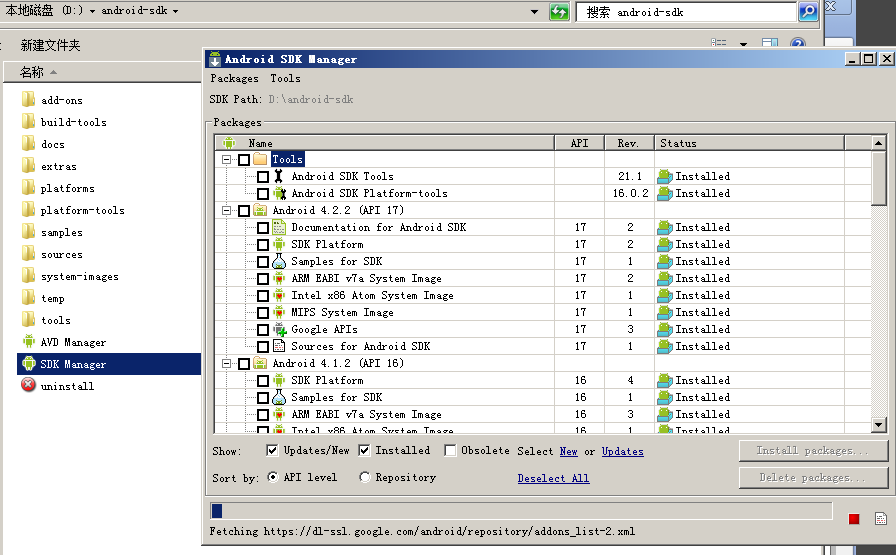Image resolution: width=896 pixels, height=555 pixels.
Task: Check the Android 4.2.2 (API 17) group checkbox
Action: click(244, 210)
